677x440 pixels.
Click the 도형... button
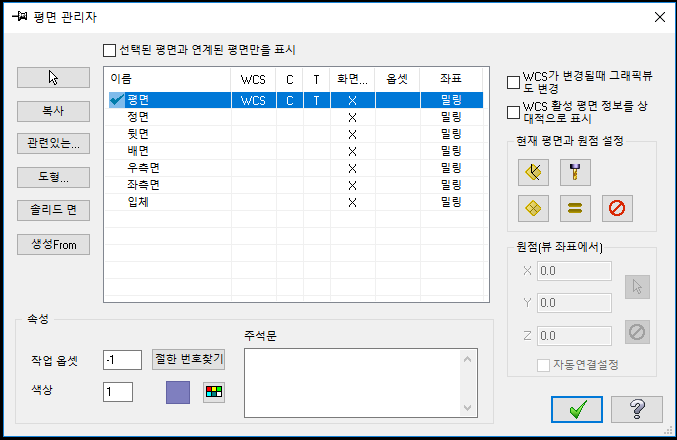click(54, 177)
